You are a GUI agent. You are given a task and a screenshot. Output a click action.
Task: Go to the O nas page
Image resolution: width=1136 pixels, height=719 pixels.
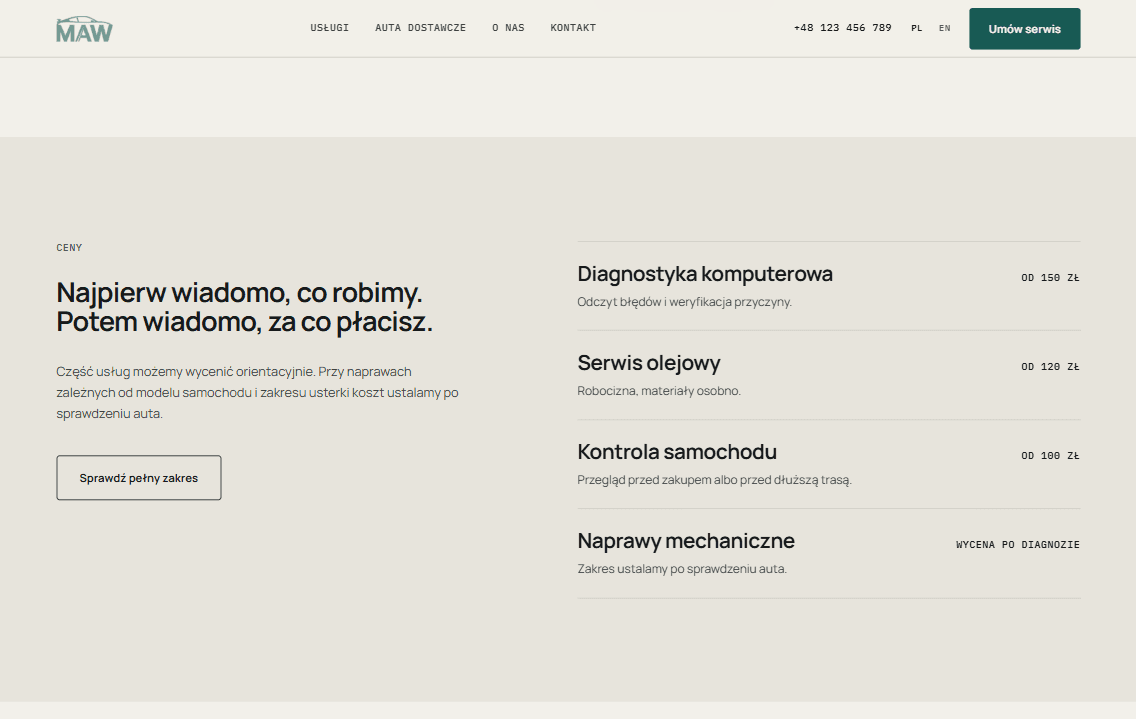[508, 28]
